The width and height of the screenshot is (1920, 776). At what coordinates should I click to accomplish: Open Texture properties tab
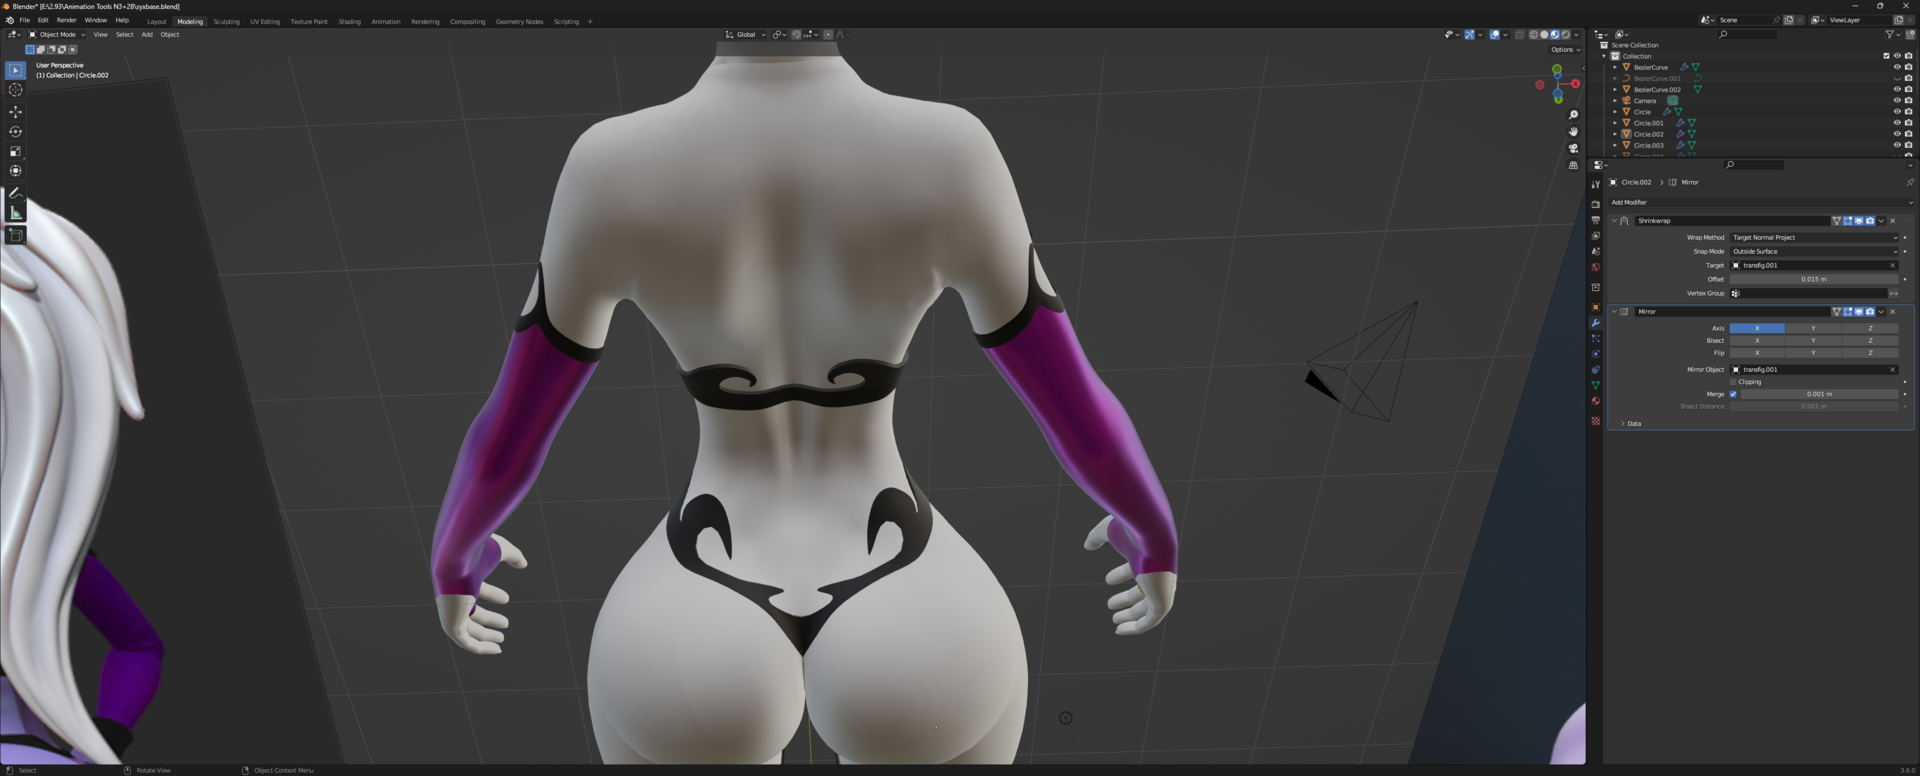click(1596, 421)
